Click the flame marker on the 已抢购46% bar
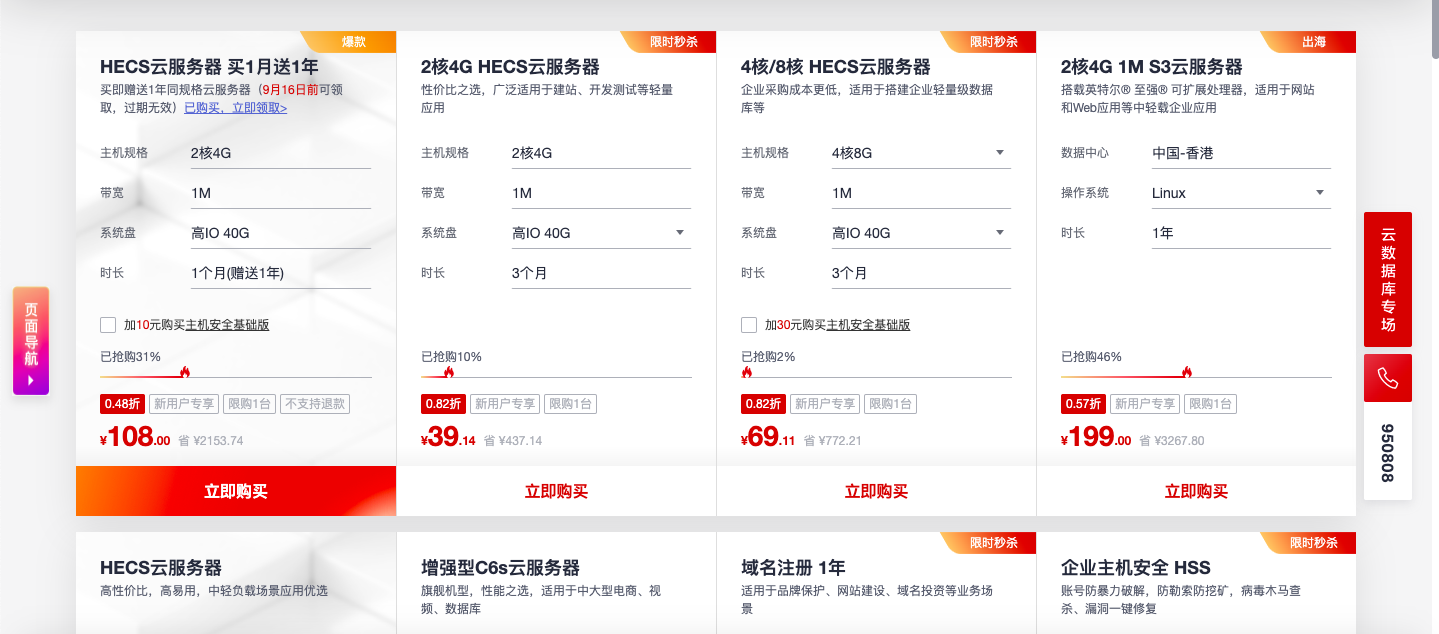The width and height of the screenshot is (1439, 634). pyautogui.click(x=1187, y=372)
